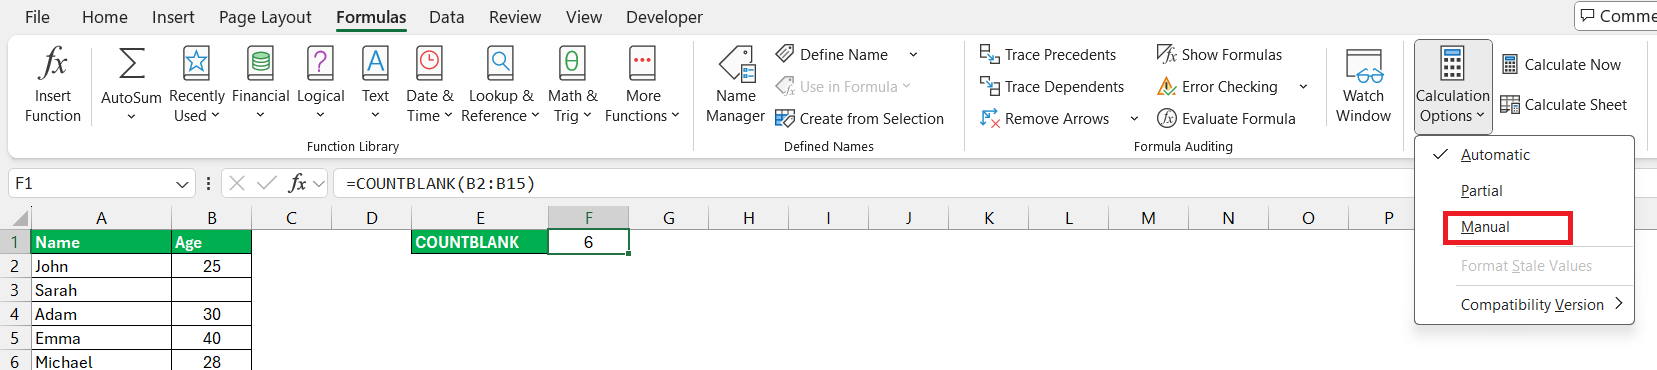Viewport: 1657px width, 370px height.
Task: Select the Name header cell
Action: (x=101, y=242)
